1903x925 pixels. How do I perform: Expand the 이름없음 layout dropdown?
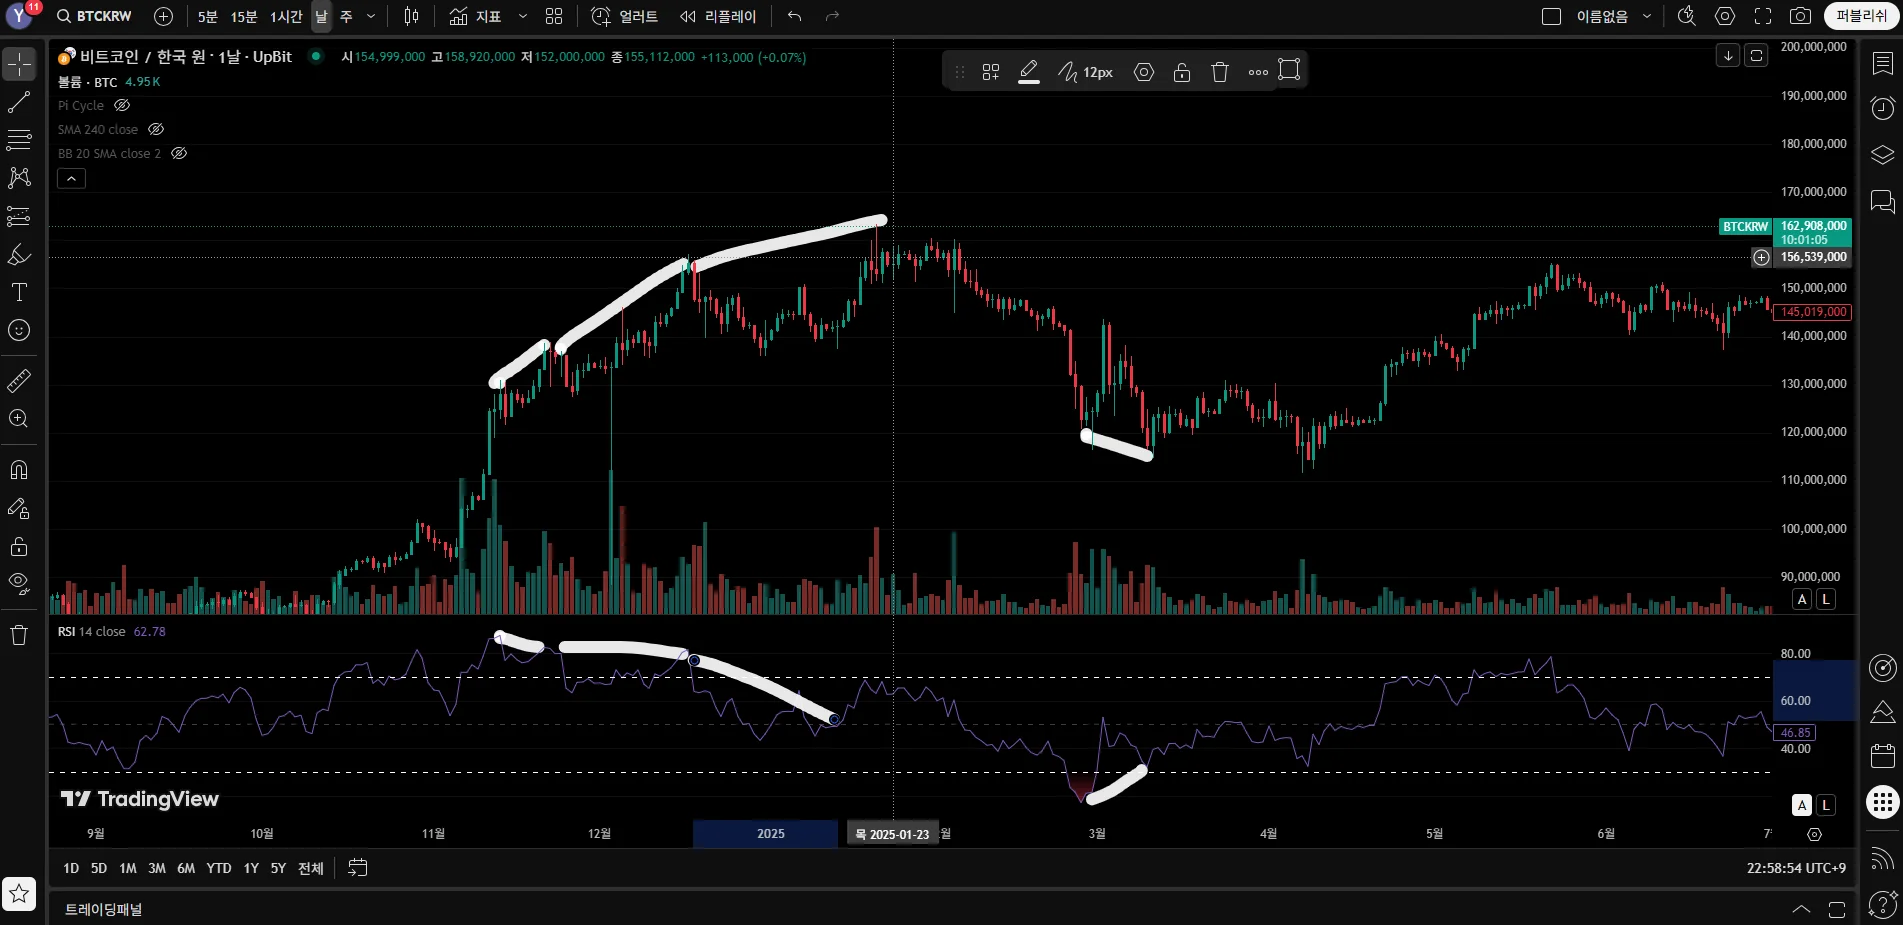coord(1647,16)
